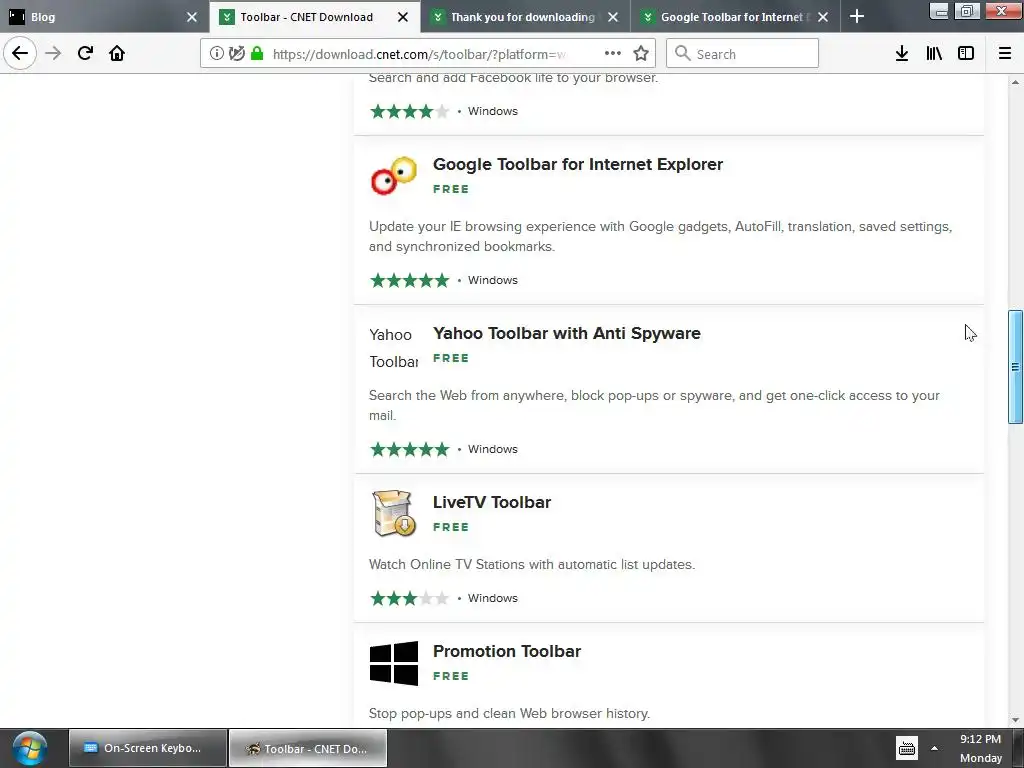Click FREE label under LiveTV Toolbar

(x=451, y=527)
